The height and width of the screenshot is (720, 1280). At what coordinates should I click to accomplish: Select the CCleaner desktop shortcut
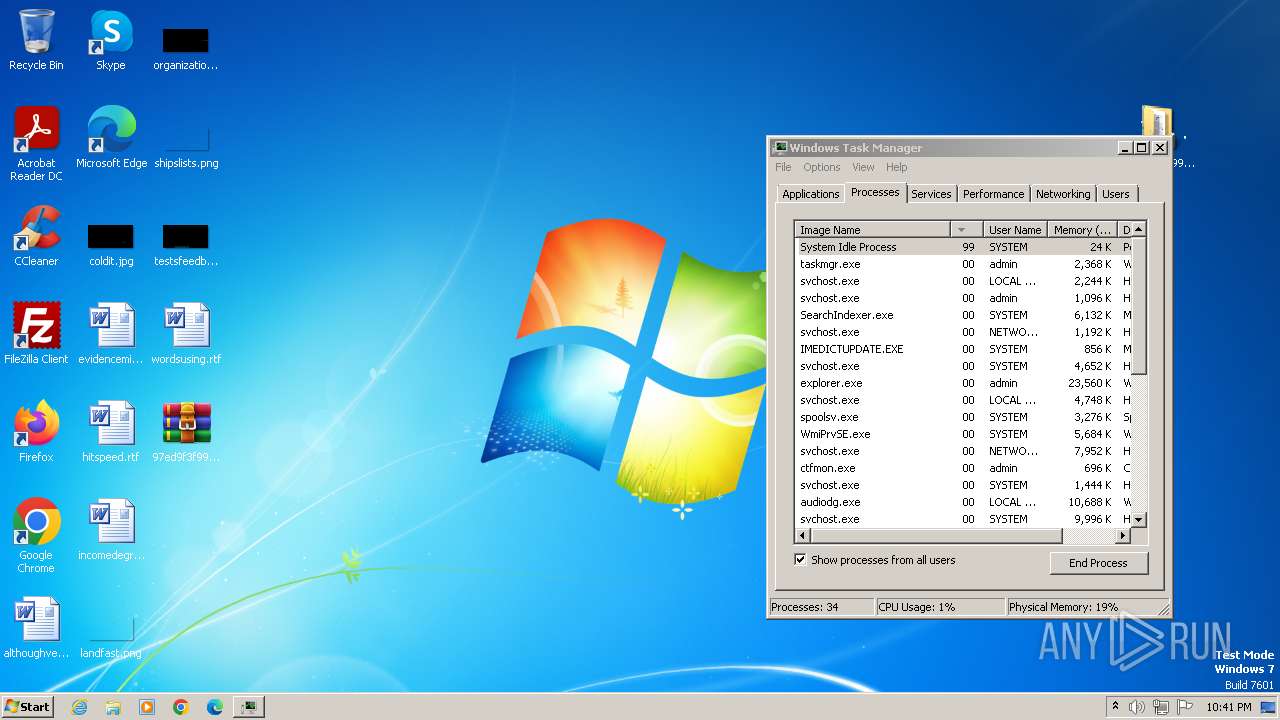coord(36,236)
